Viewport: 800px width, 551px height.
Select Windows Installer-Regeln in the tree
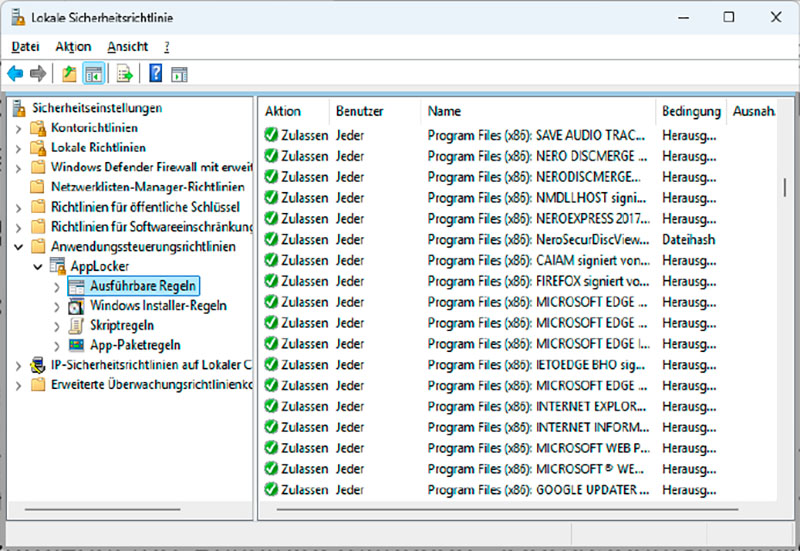coord(158,305)
